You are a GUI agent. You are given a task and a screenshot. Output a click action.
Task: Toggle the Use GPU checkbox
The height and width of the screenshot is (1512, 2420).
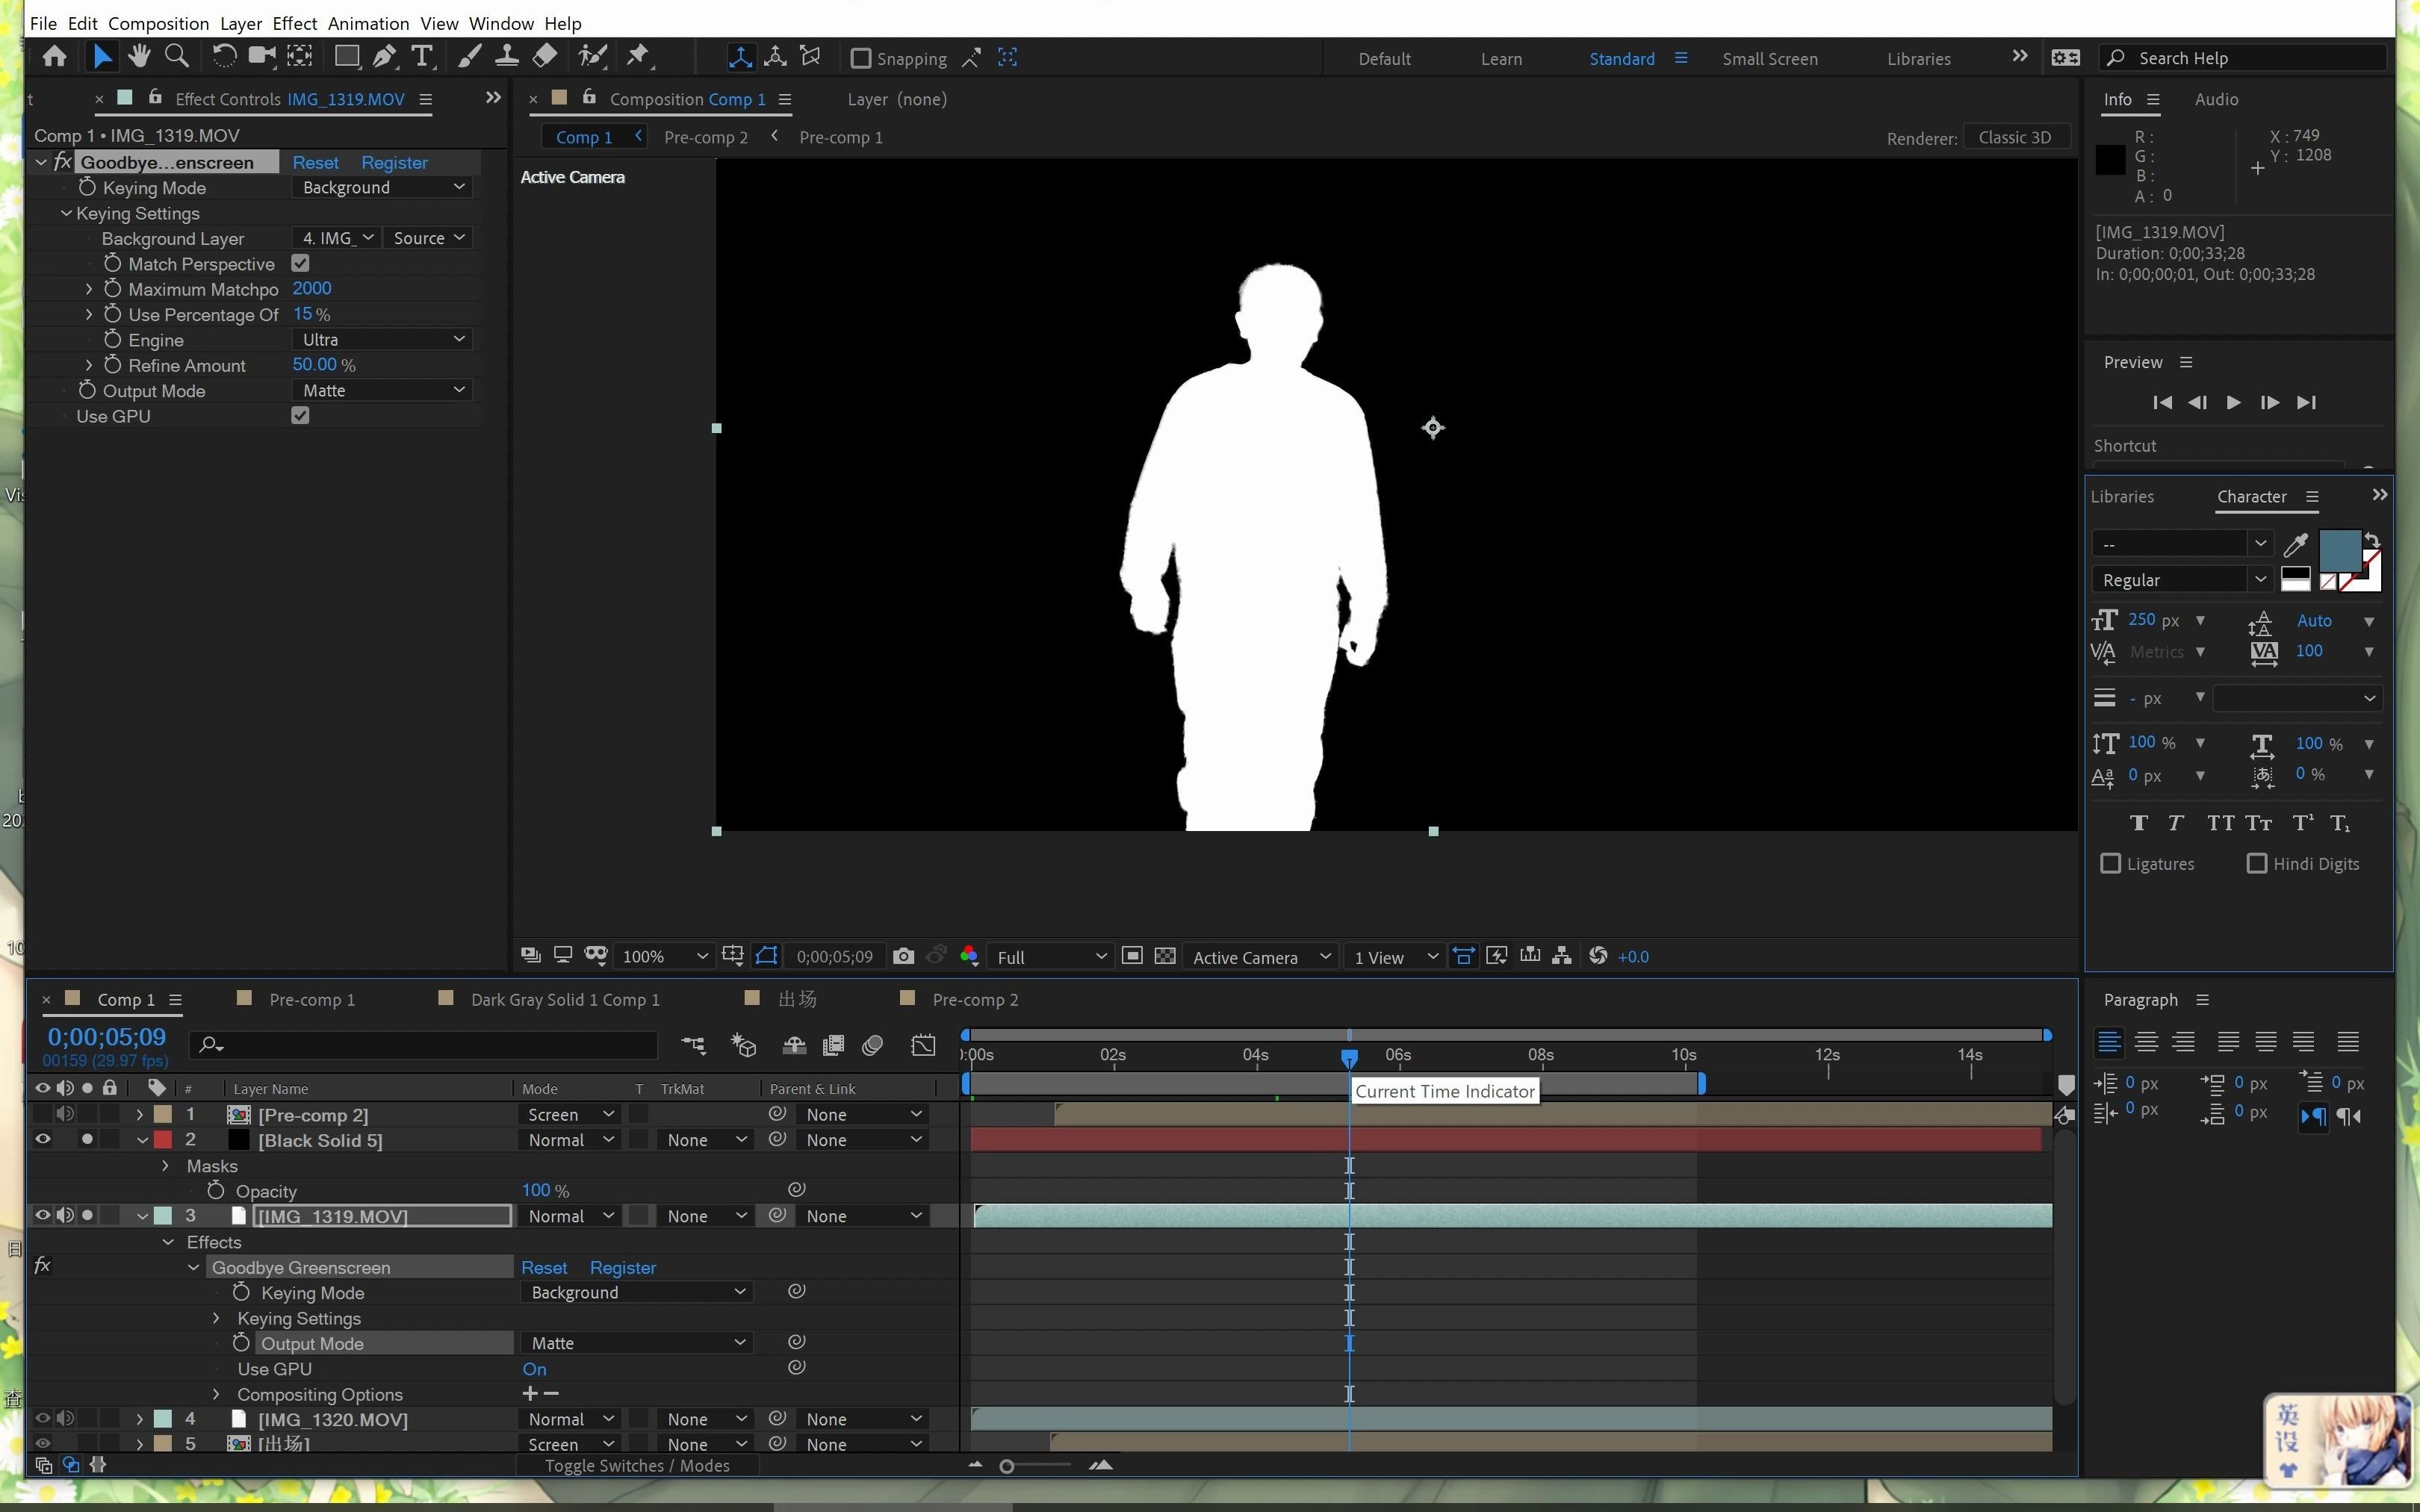coord(300,416)
